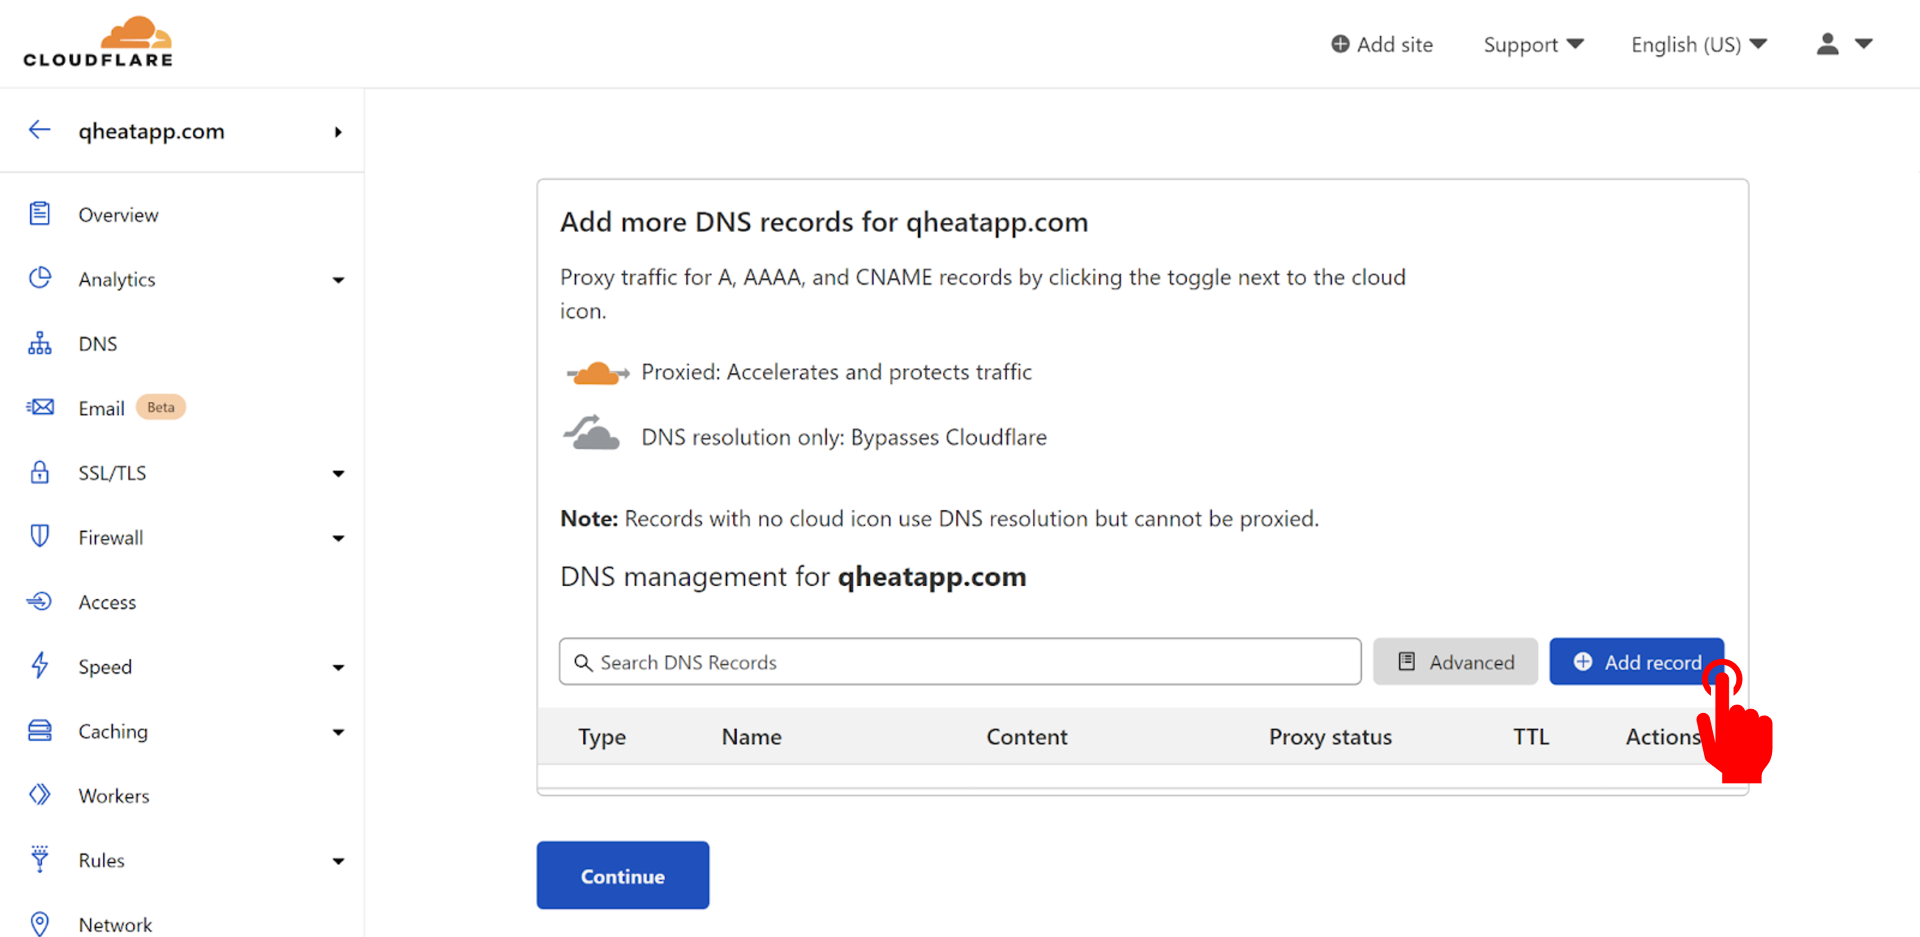The image size is (1920, 937).
Task: Open the English (US) language dropdown
Action: pos(1699,44)
